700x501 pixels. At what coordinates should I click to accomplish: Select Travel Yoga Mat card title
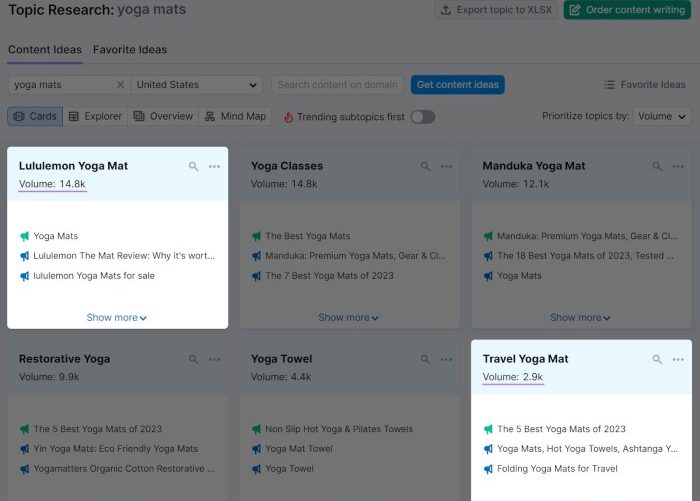[x=525, y=359]
